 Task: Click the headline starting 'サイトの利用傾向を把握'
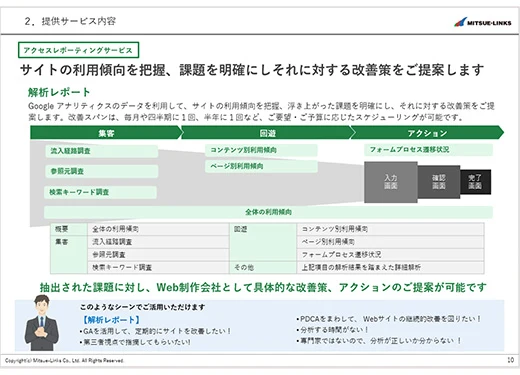click(252, 70)
